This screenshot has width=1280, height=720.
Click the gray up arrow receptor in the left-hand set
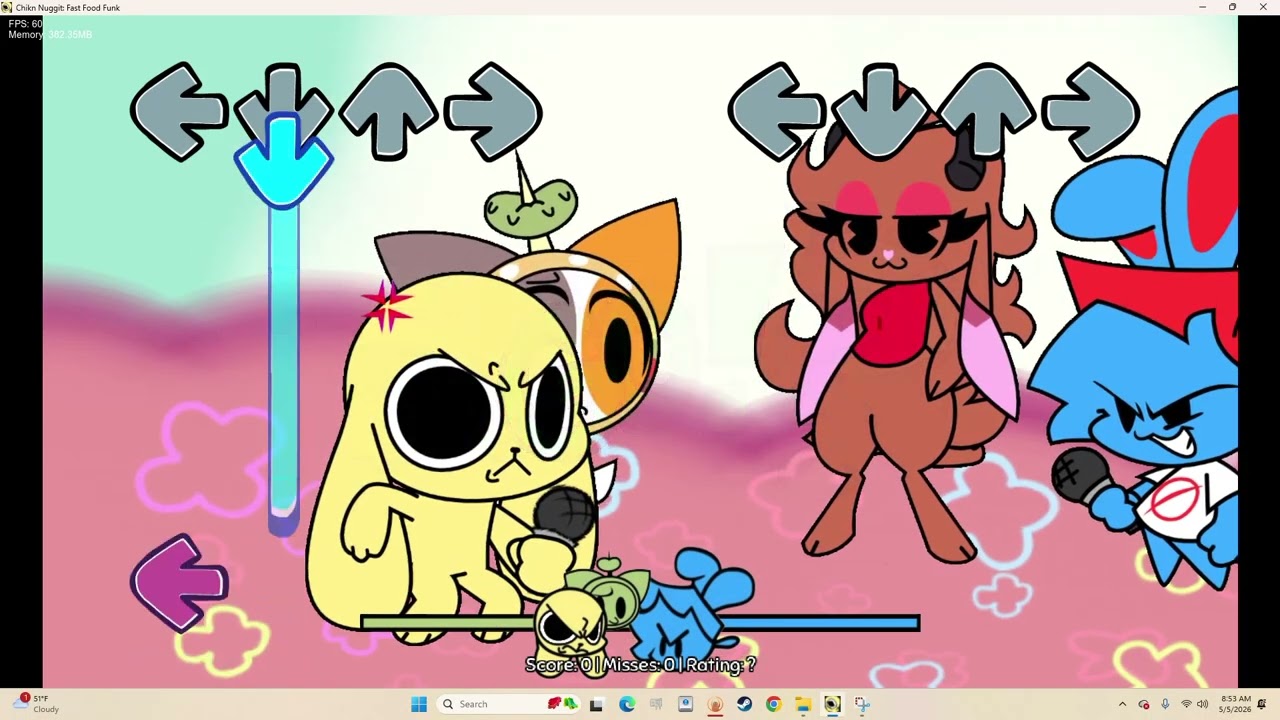389,111
